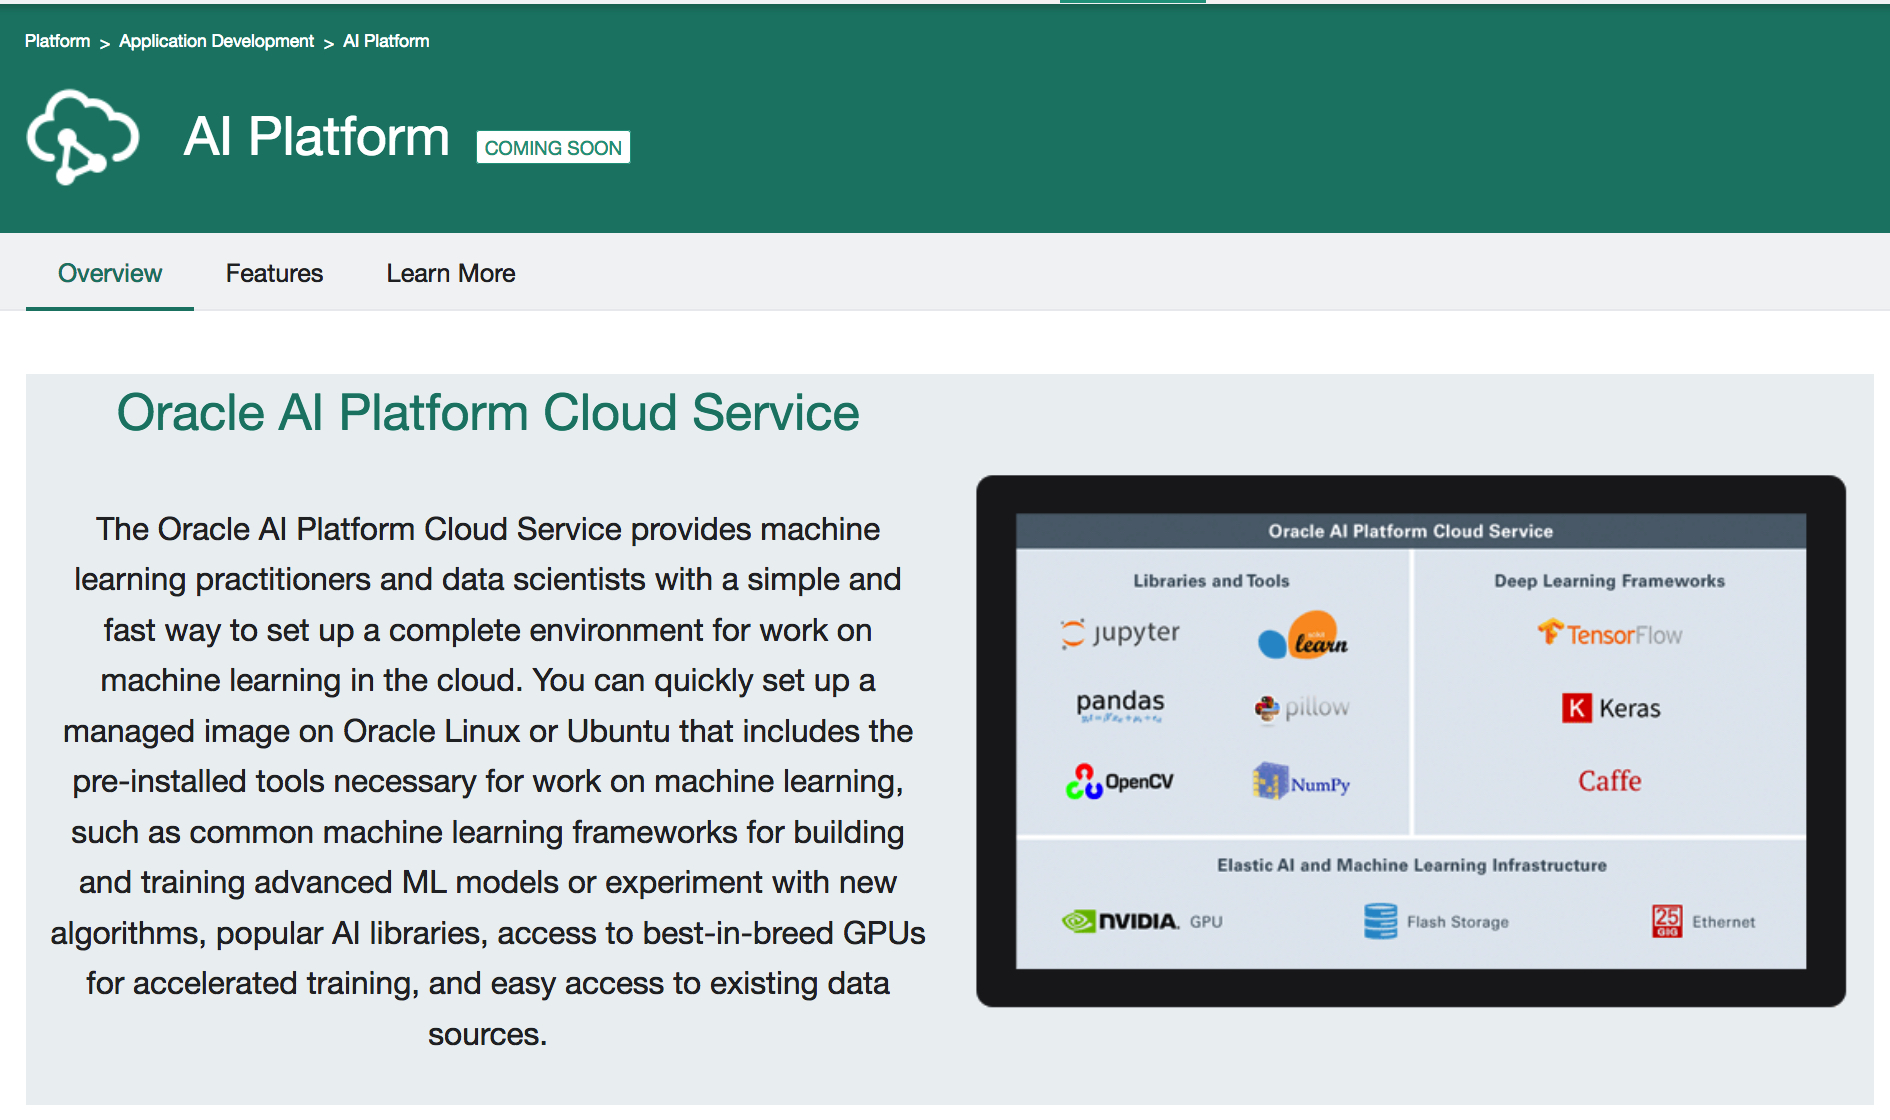Click the scikit-learn logo

[x=1303, y=636]
